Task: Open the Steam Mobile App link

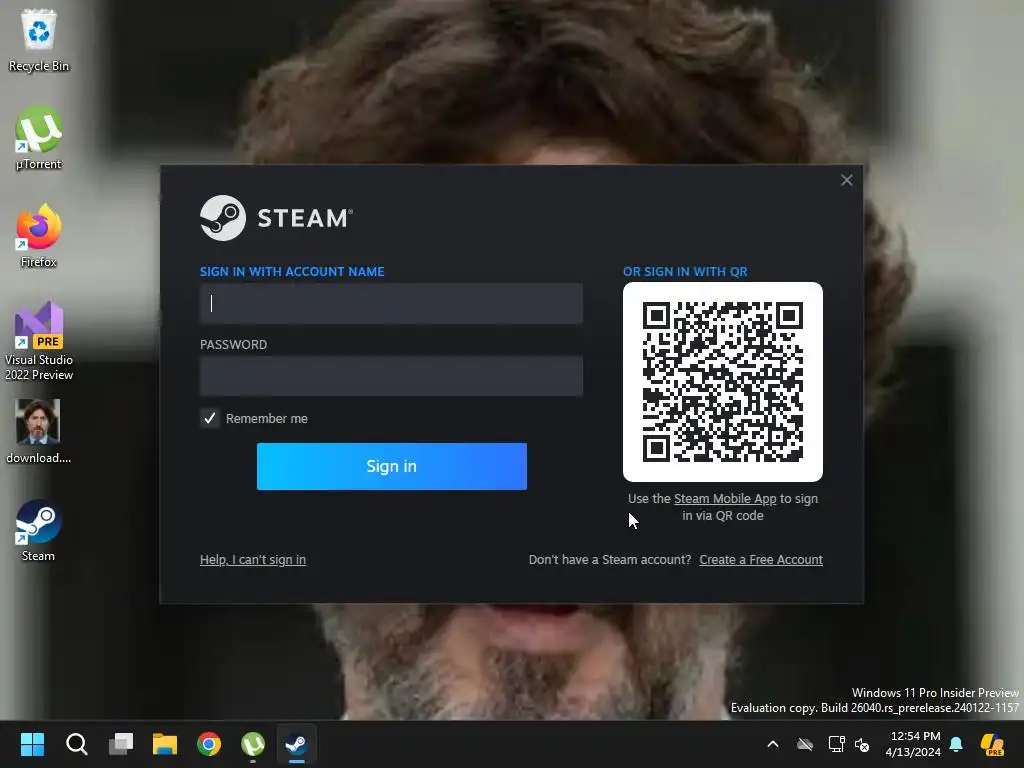Action: tap(725, 498)
